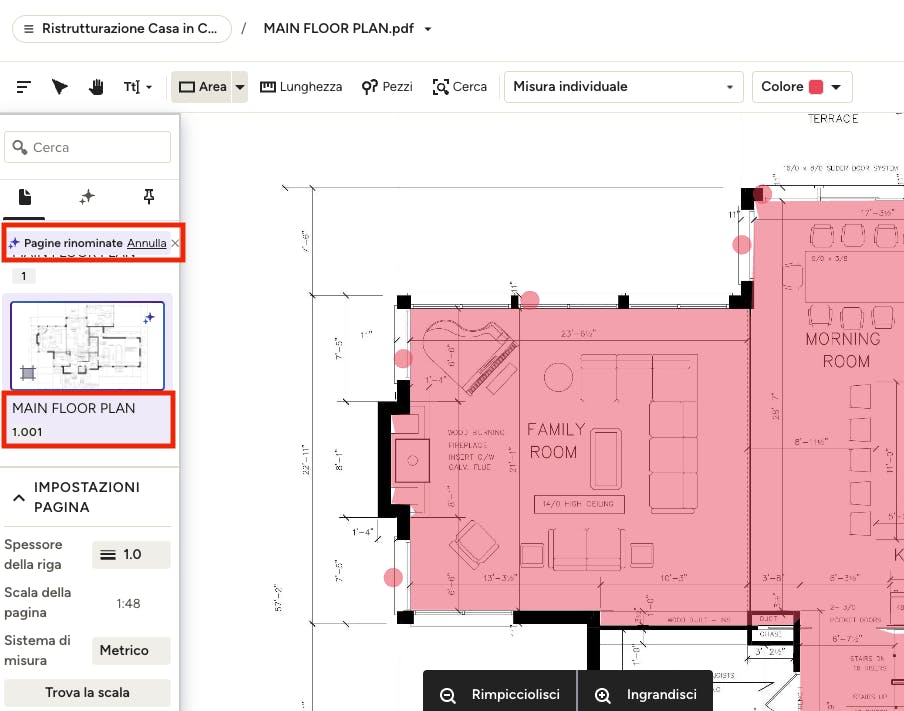This screenshot has height=711, width=904.
Task: Open the pinned items tab
Action: point(149,197)
